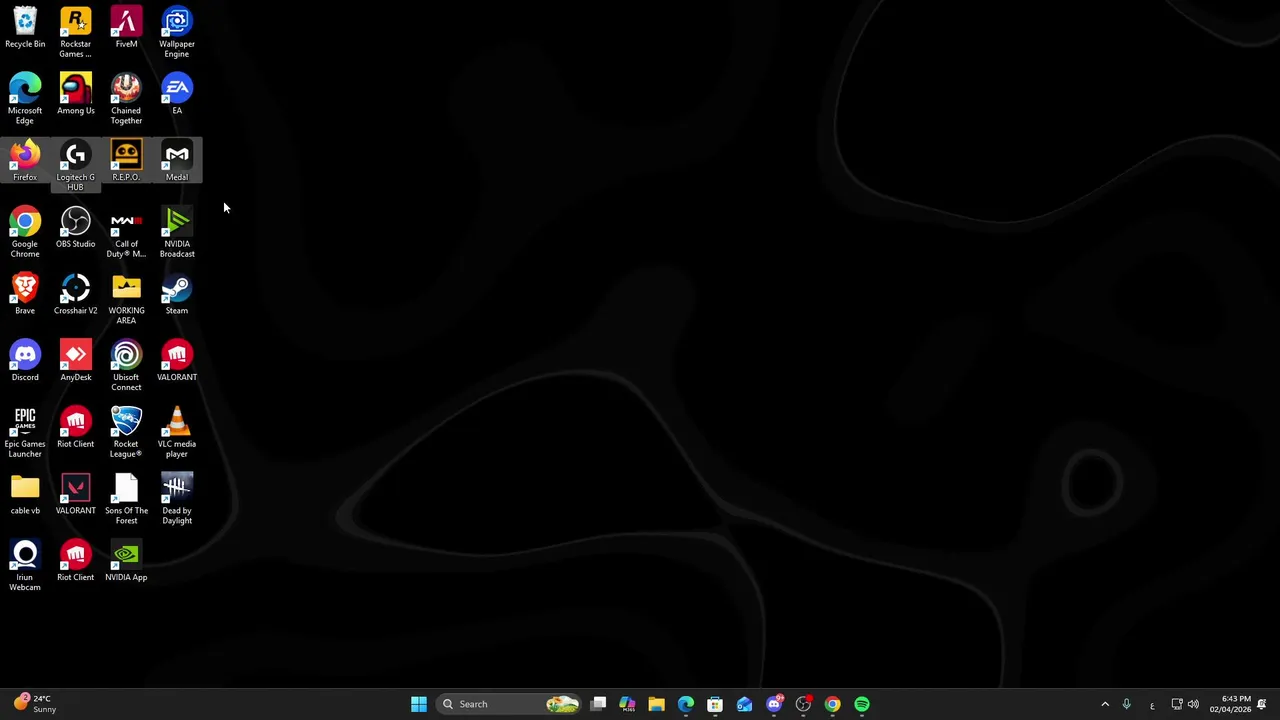Click the taskbar Search box
The height and width of the screenshot is (720, 1280).
click(510, 704)
